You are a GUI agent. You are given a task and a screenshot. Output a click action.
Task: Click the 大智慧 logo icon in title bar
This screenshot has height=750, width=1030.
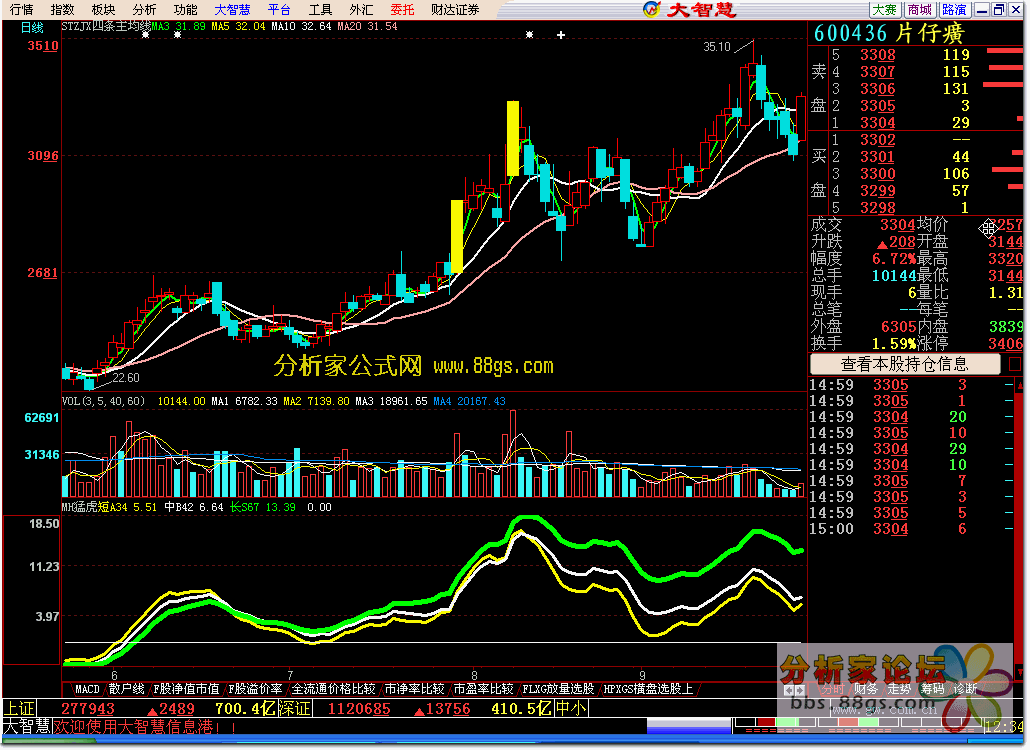pyautogui.click(x=651, y=9)
